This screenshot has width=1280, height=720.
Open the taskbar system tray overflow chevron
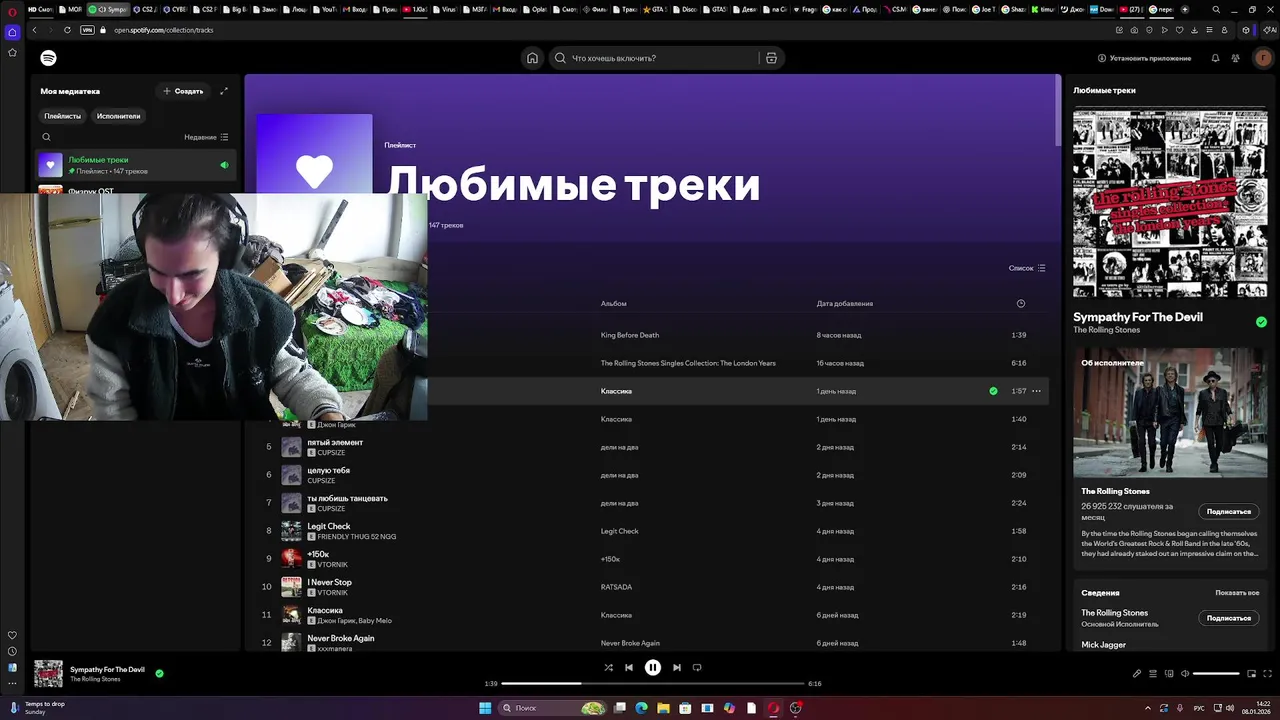coord(1147,708)
